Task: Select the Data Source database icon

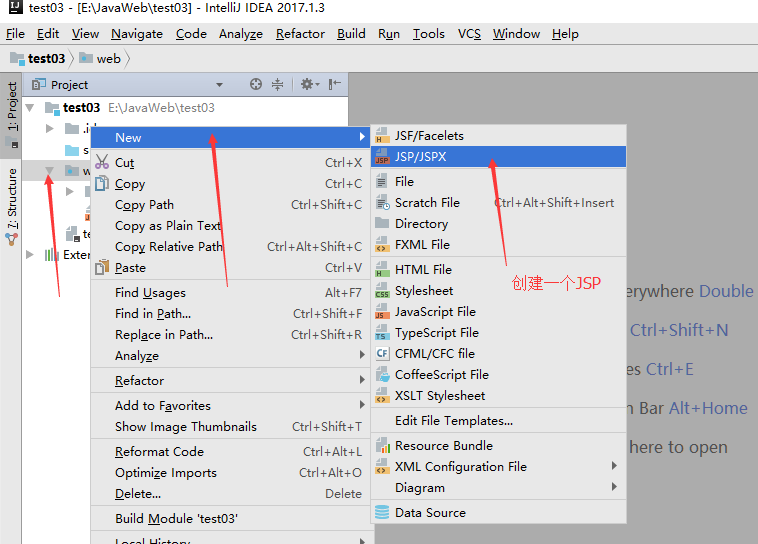Action: click(x=382, y=513)
